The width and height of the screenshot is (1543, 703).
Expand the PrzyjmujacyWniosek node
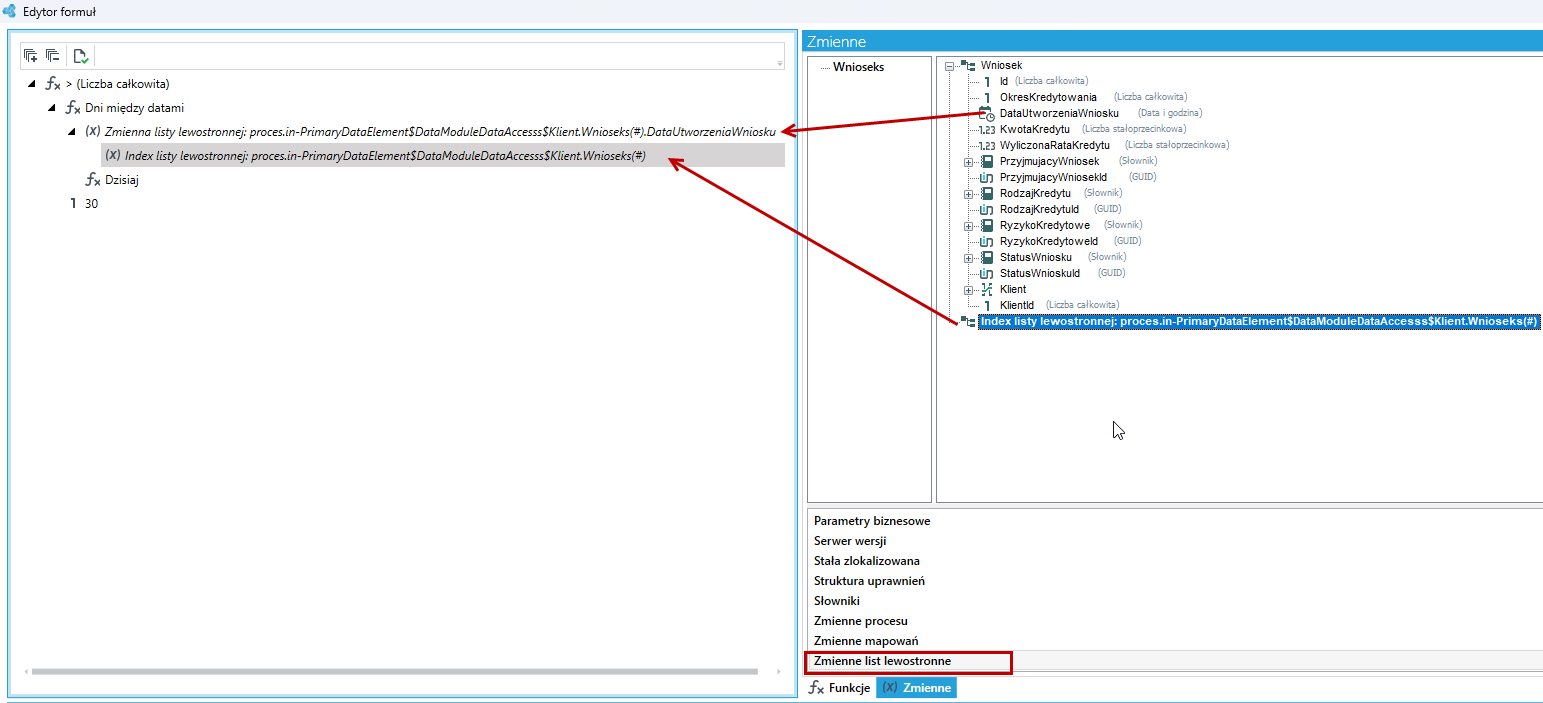click(968, 161)
